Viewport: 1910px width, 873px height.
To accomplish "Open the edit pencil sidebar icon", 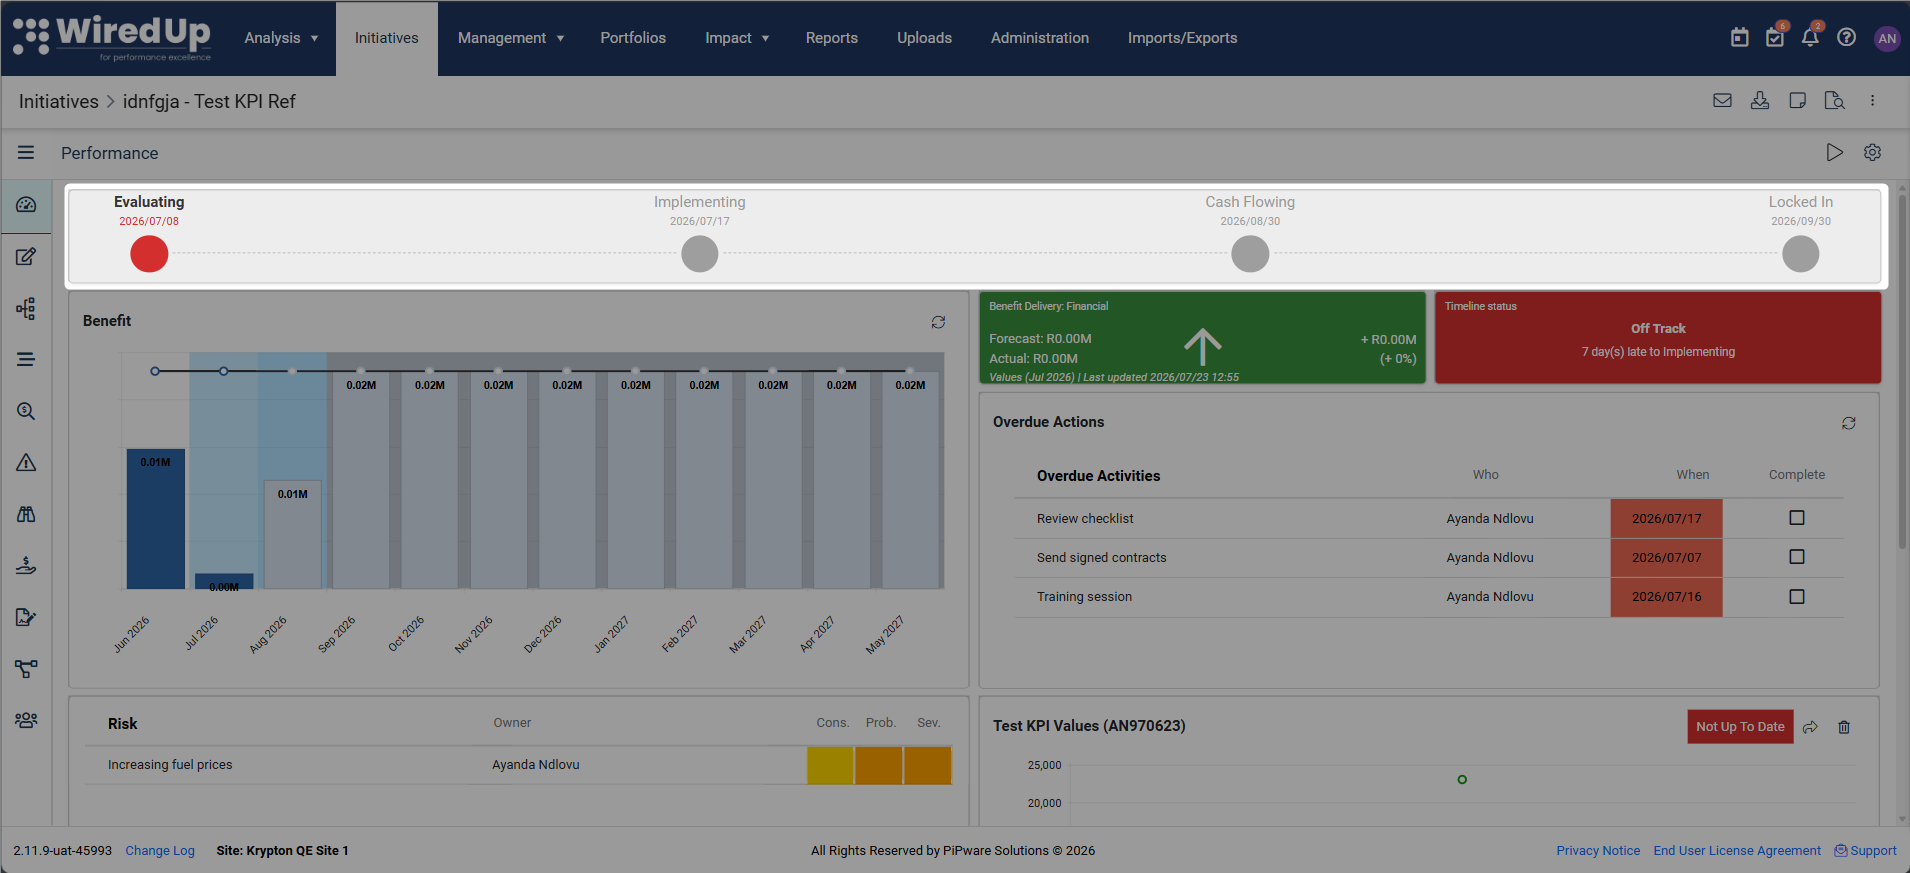I will click(26, 256).
